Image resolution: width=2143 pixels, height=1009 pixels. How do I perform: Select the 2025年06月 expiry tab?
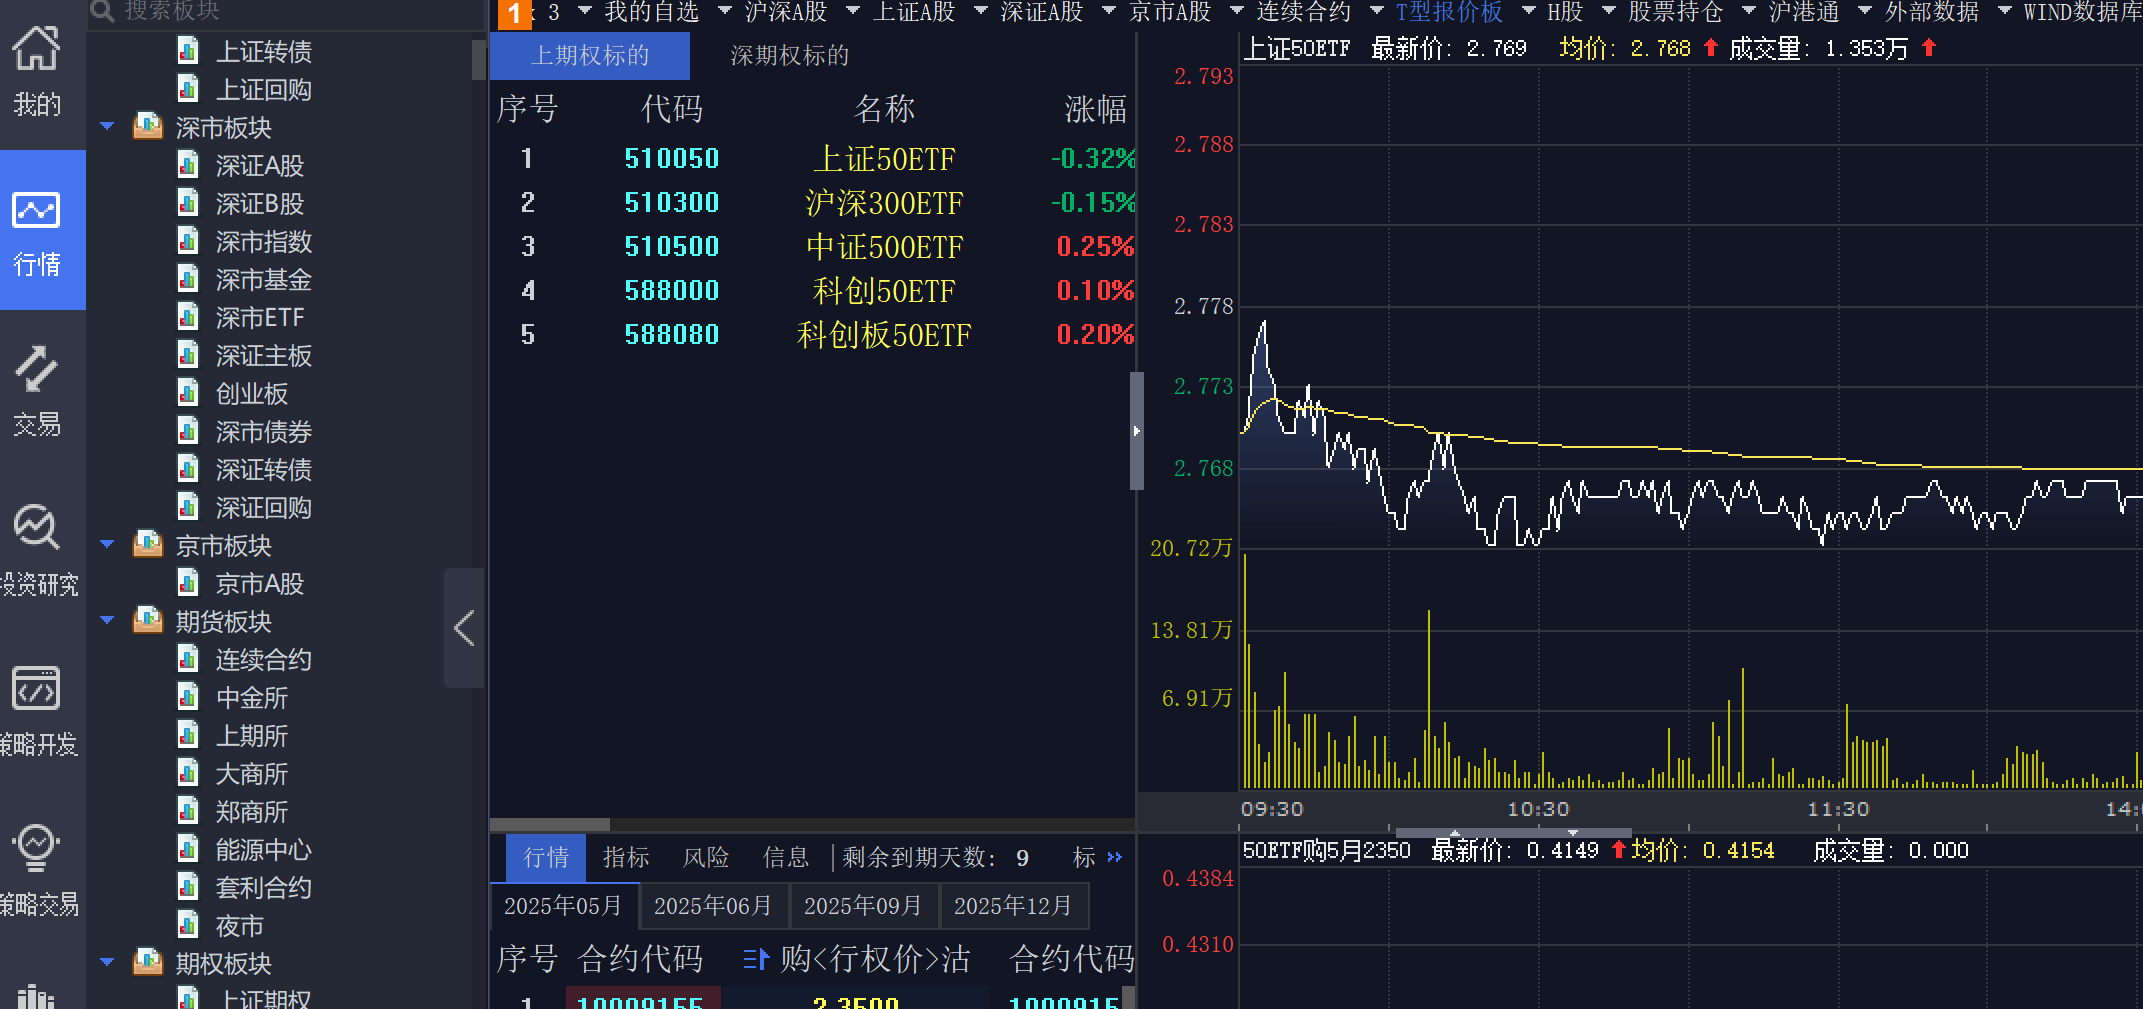[x=713, y=906]
